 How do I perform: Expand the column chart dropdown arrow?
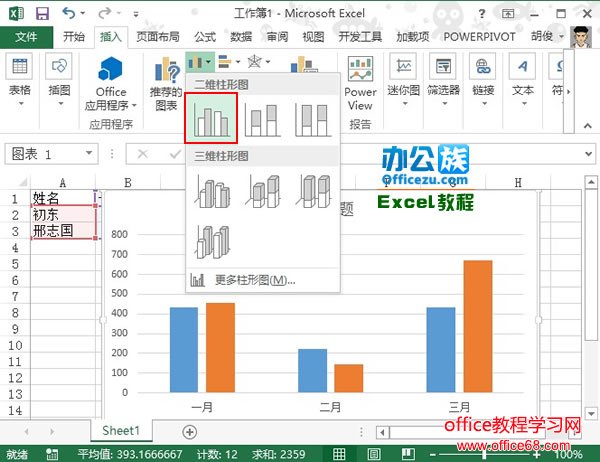209,62
